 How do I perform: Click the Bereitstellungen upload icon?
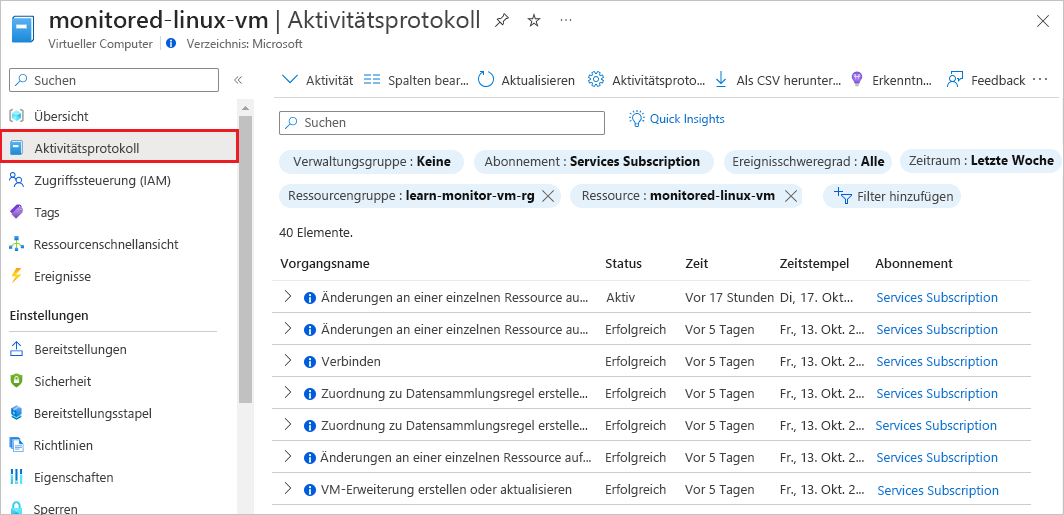17,349
